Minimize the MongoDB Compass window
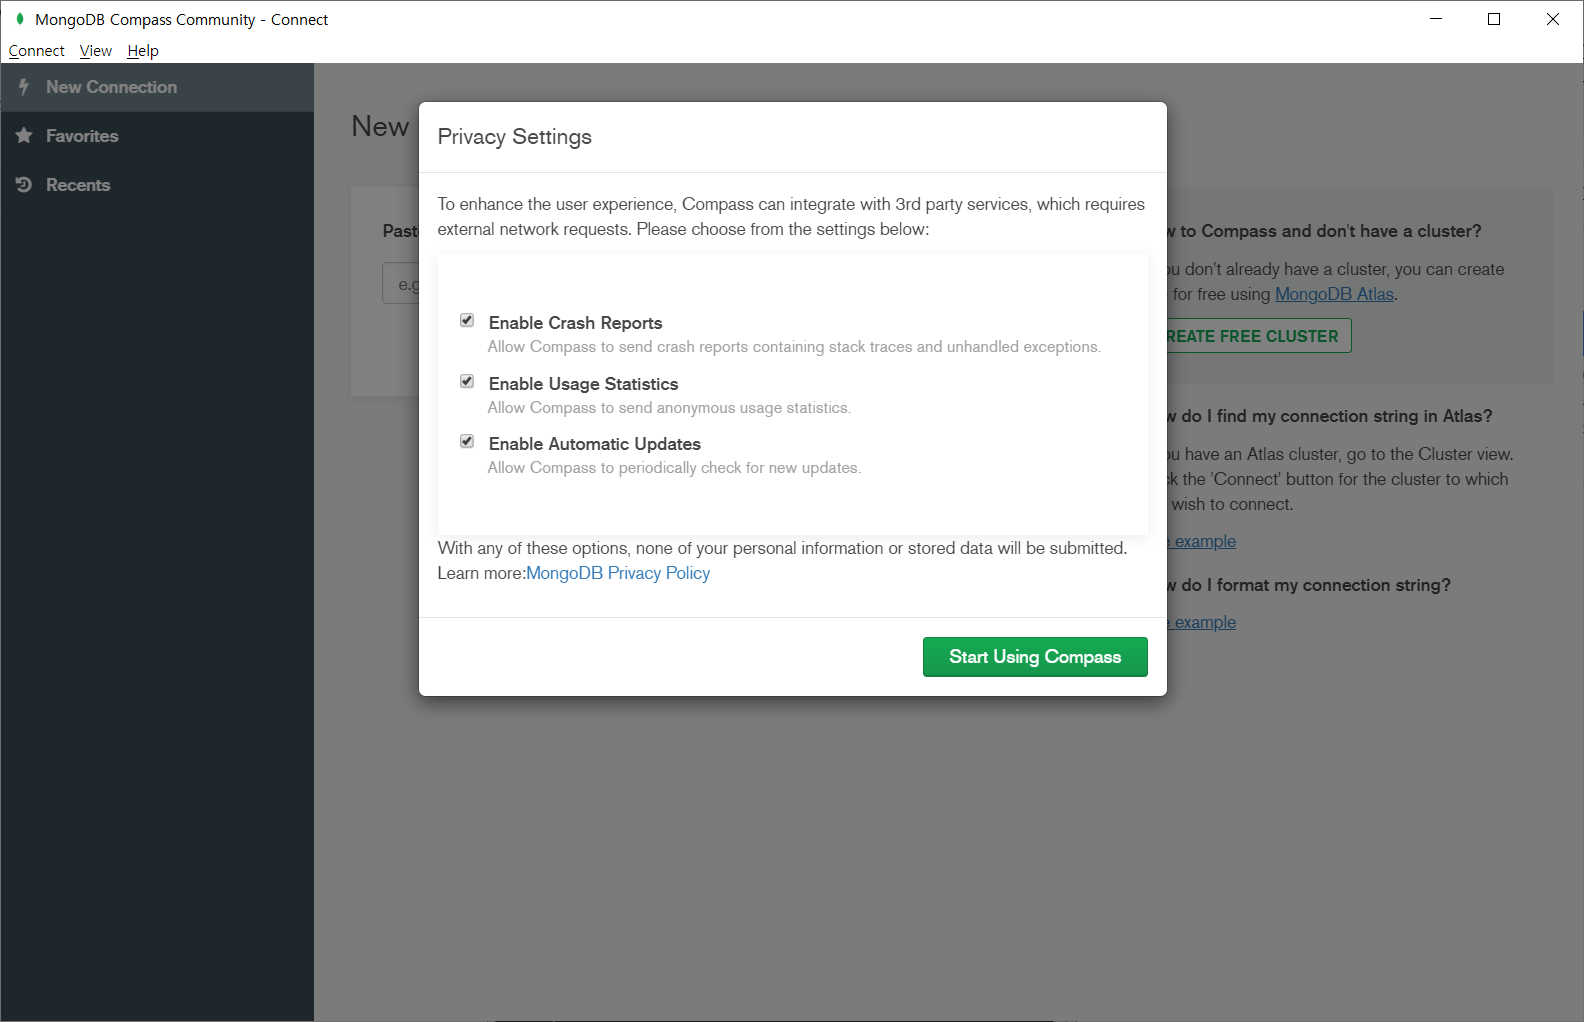Image resolution: width=1584 pixels, height=1022 pixels. 1436,19
